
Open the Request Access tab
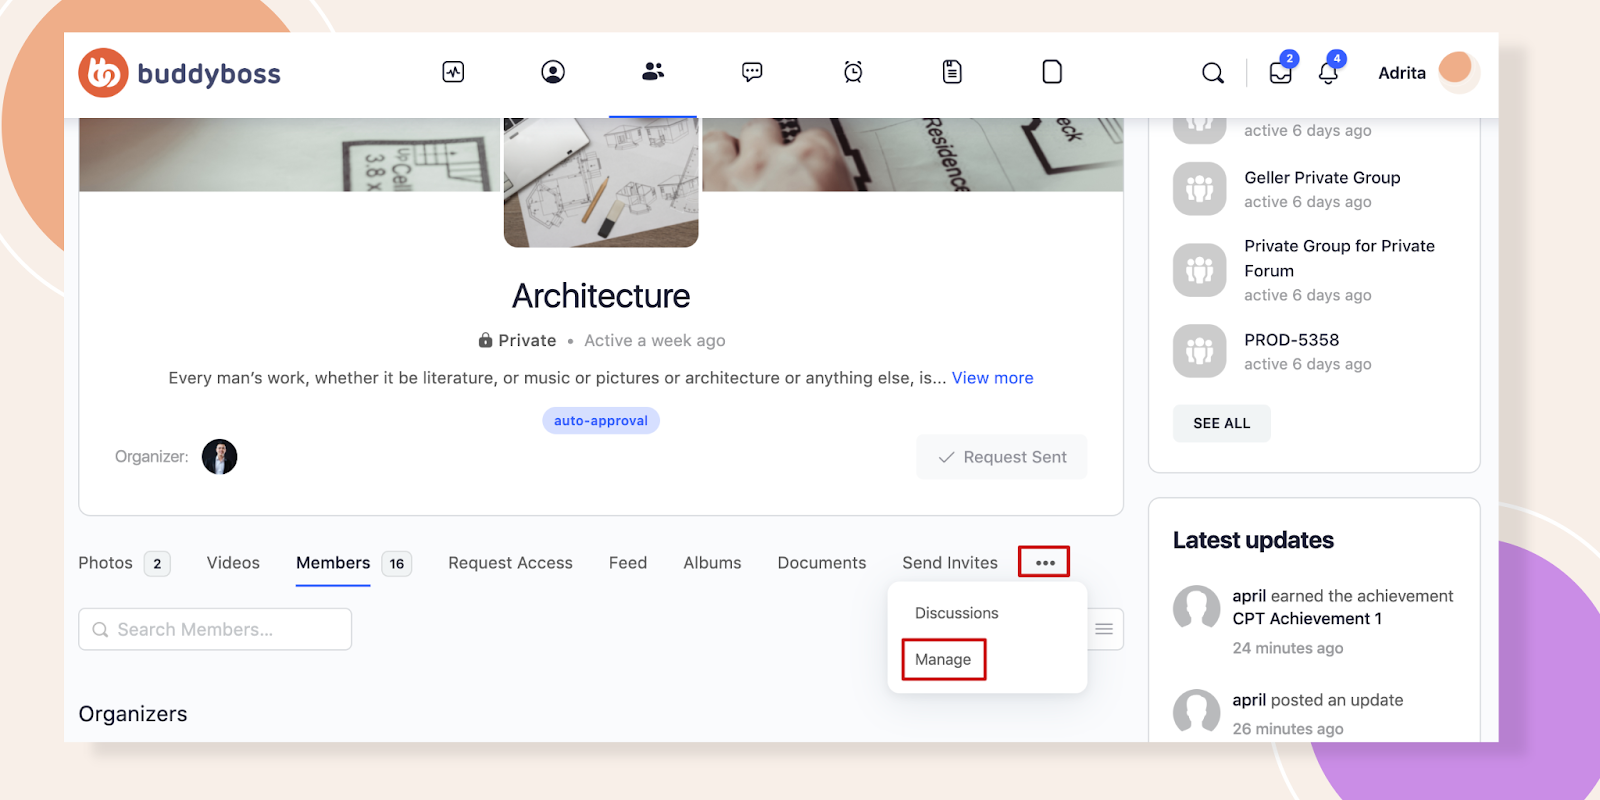[510, 563]
